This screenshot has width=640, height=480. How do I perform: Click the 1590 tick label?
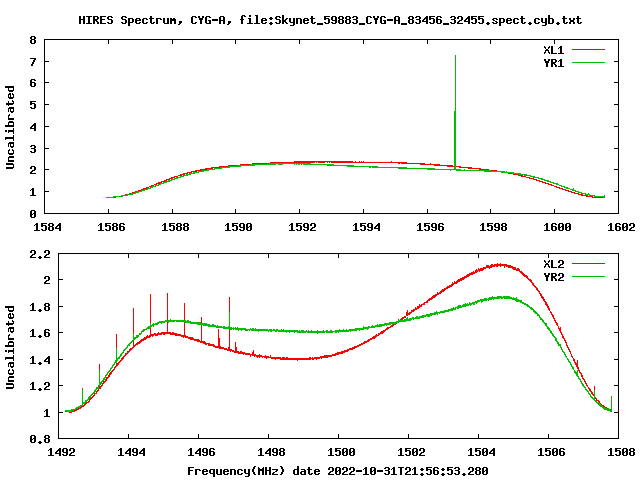click(238, 227)
